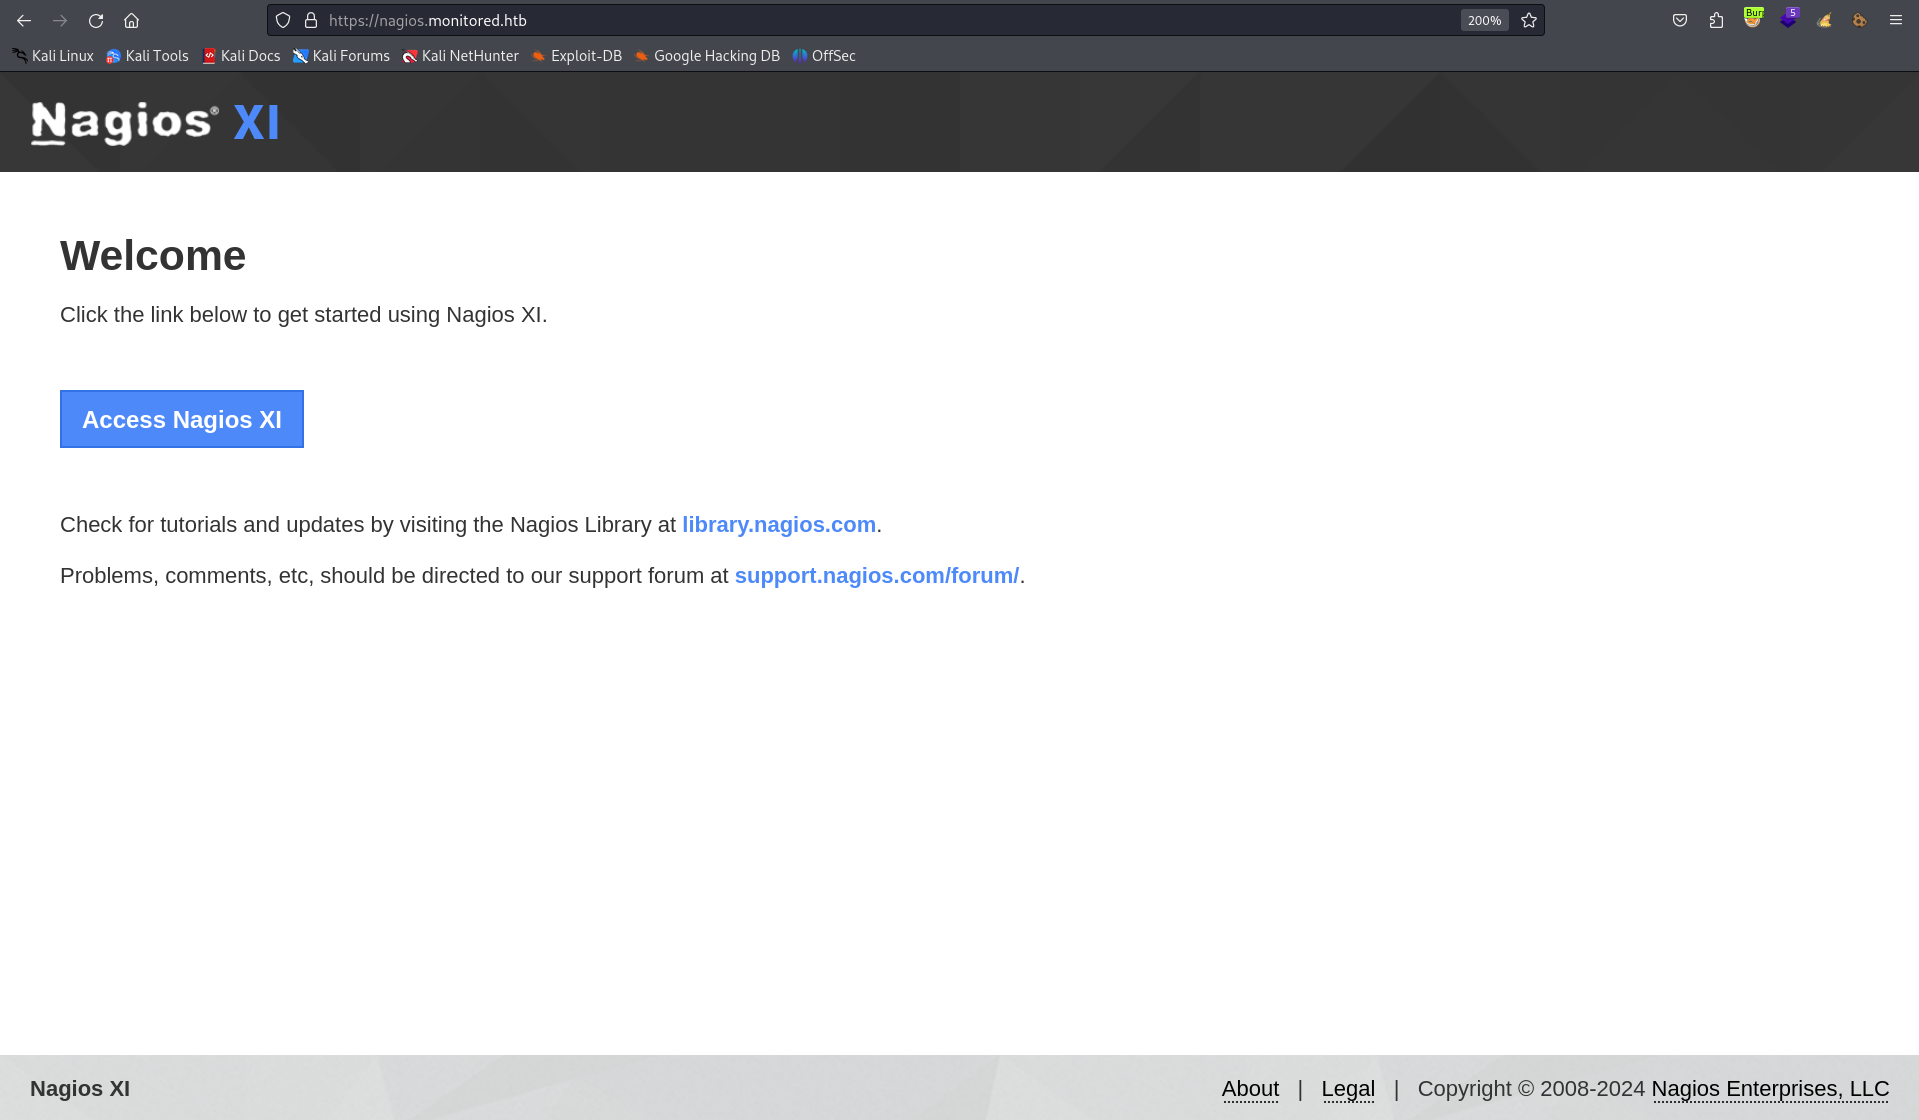
Task: Follow the Nagios Enterprises, LLC link
Action: [x=1770, y=1089]
